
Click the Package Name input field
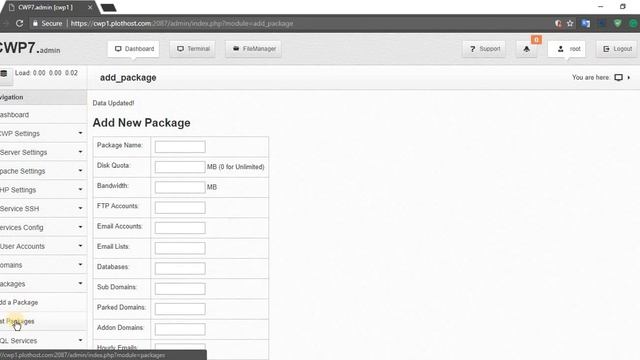pyautogui.click(x=180, y=147)
